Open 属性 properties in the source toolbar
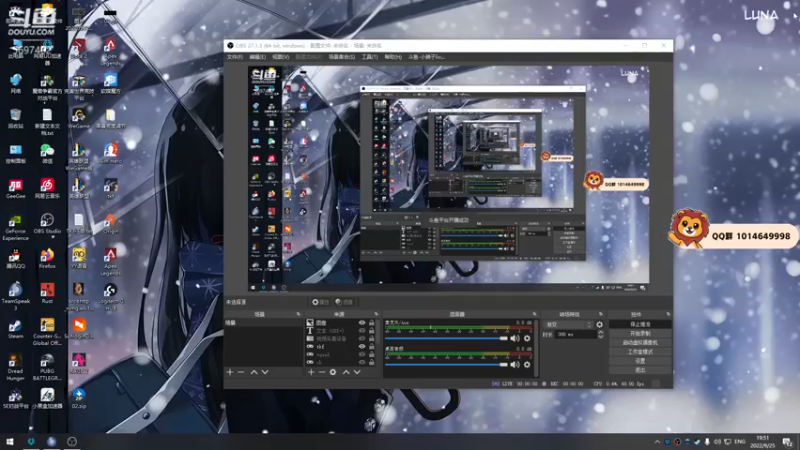Image resolution: width=800 pixels, height=450 pixels. [x=320, y=302]
